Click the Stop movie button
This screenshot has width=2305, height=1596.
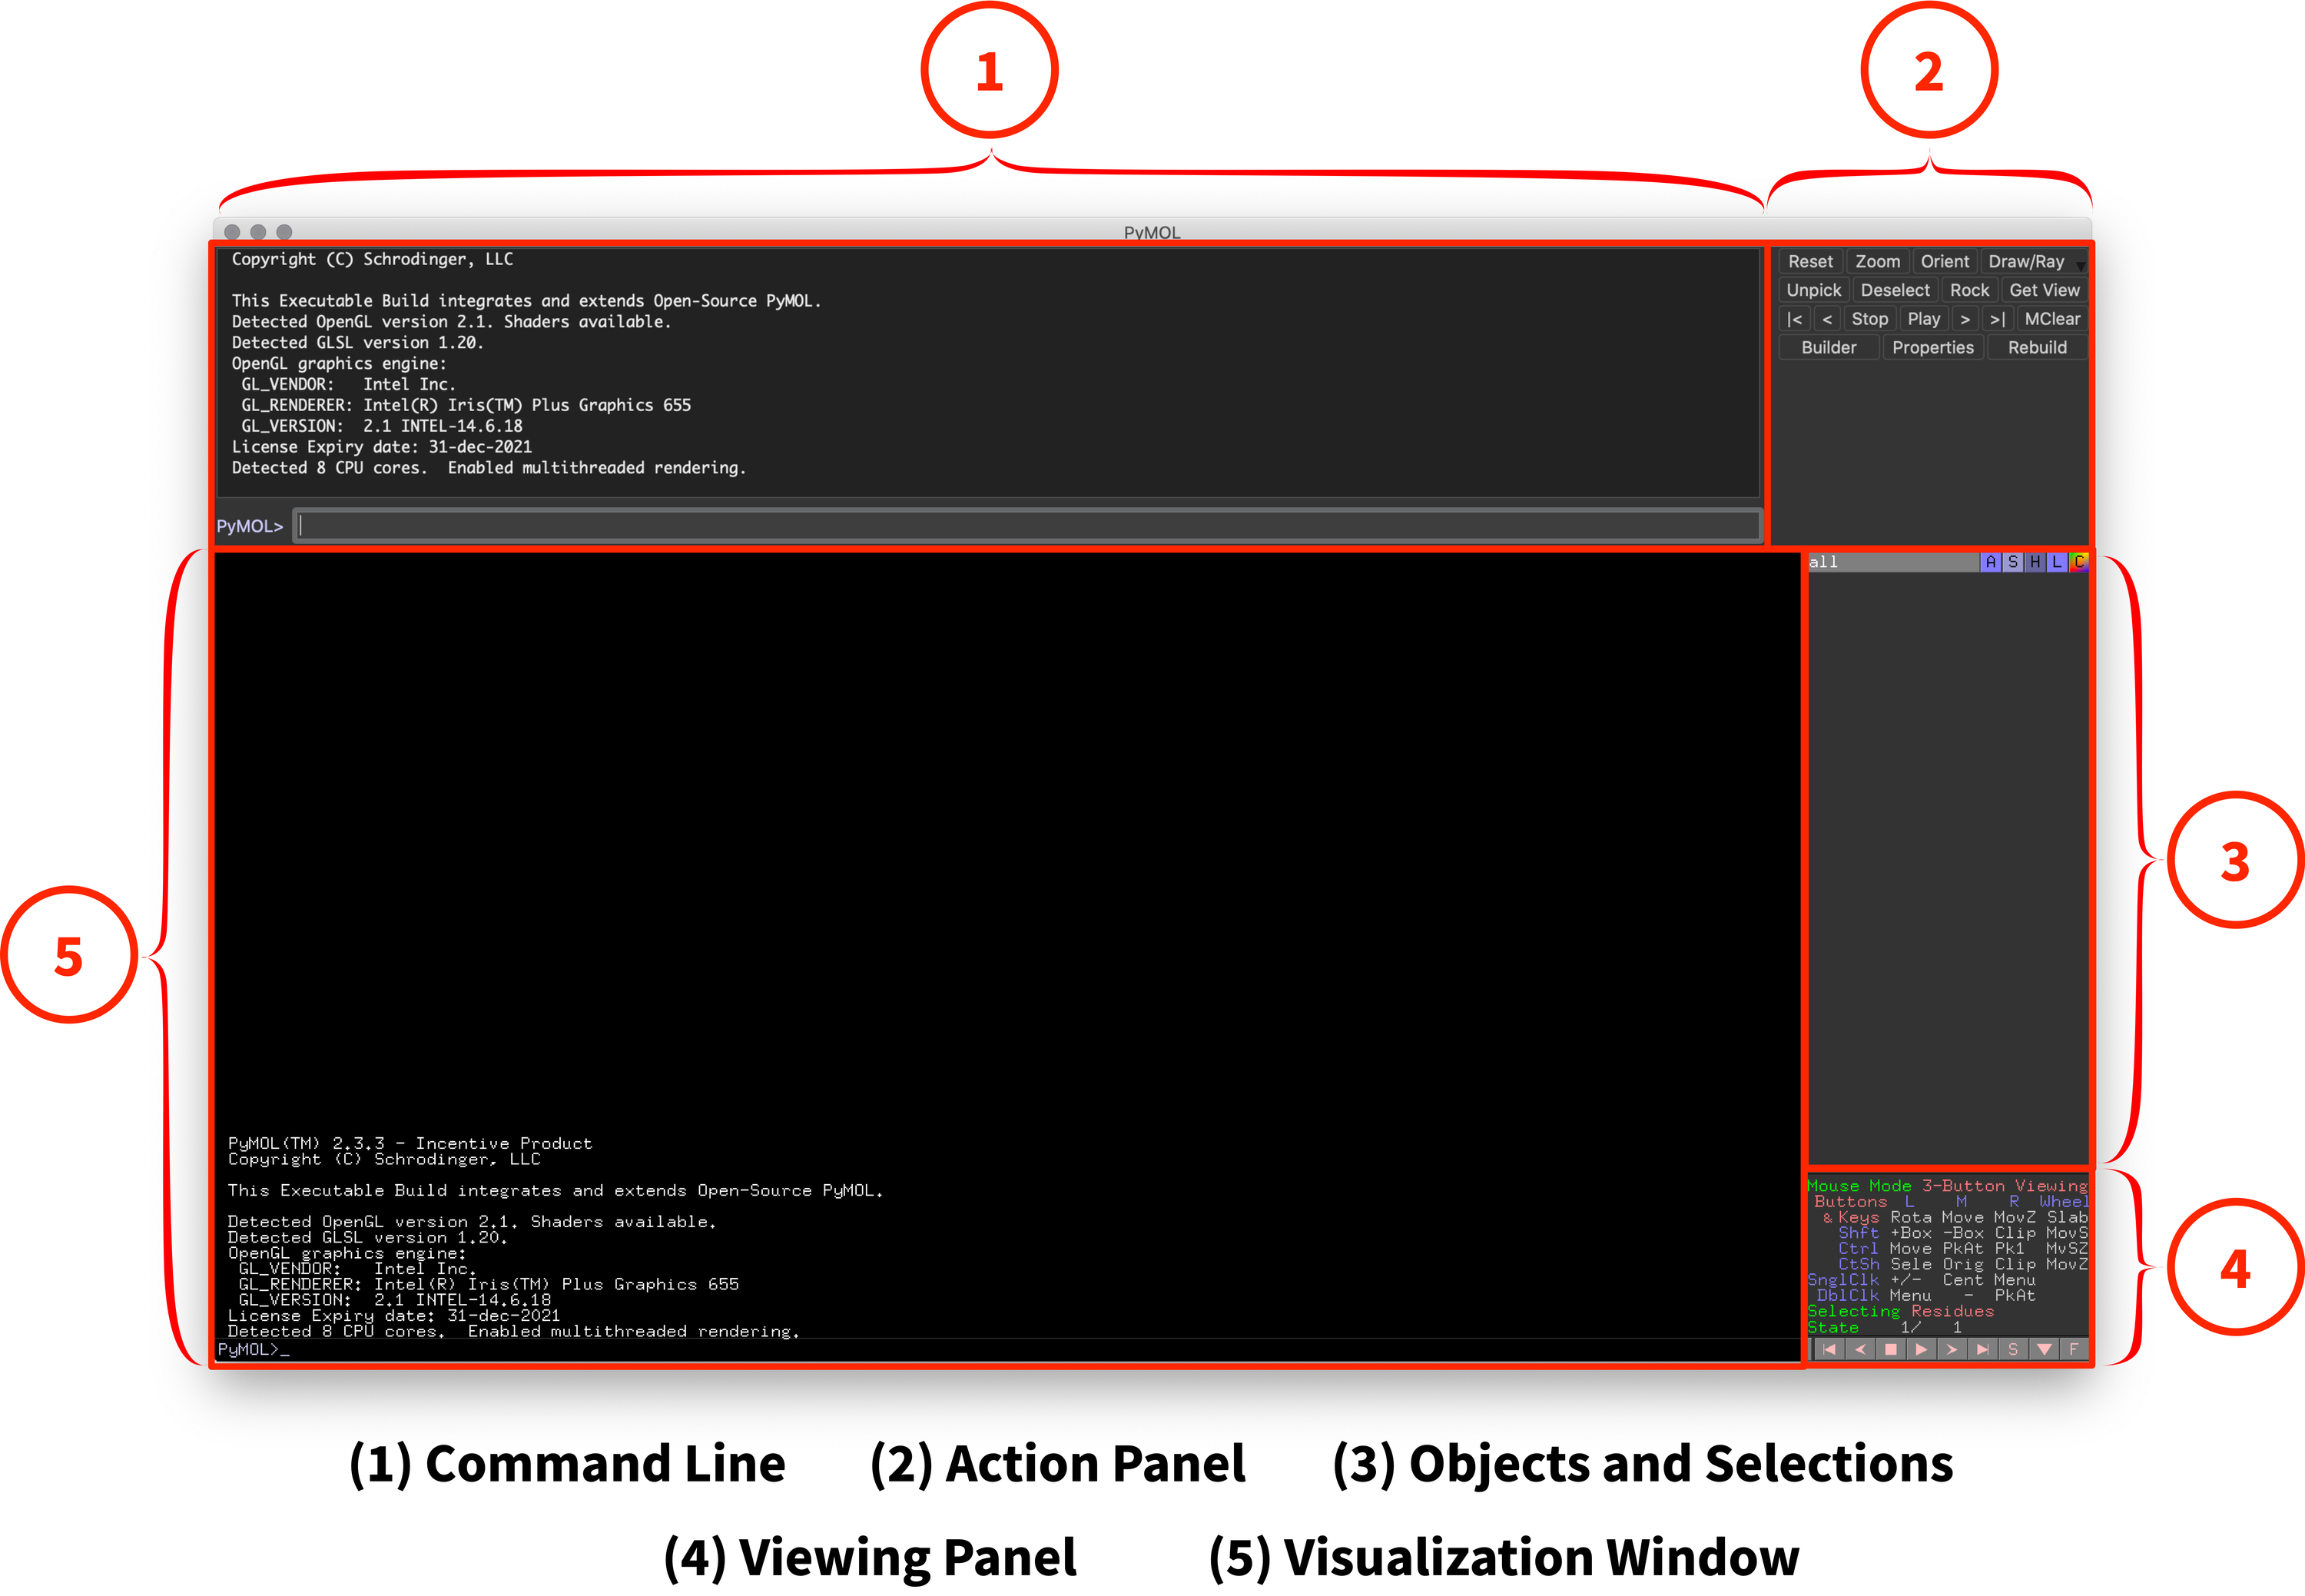point(1869,319)
